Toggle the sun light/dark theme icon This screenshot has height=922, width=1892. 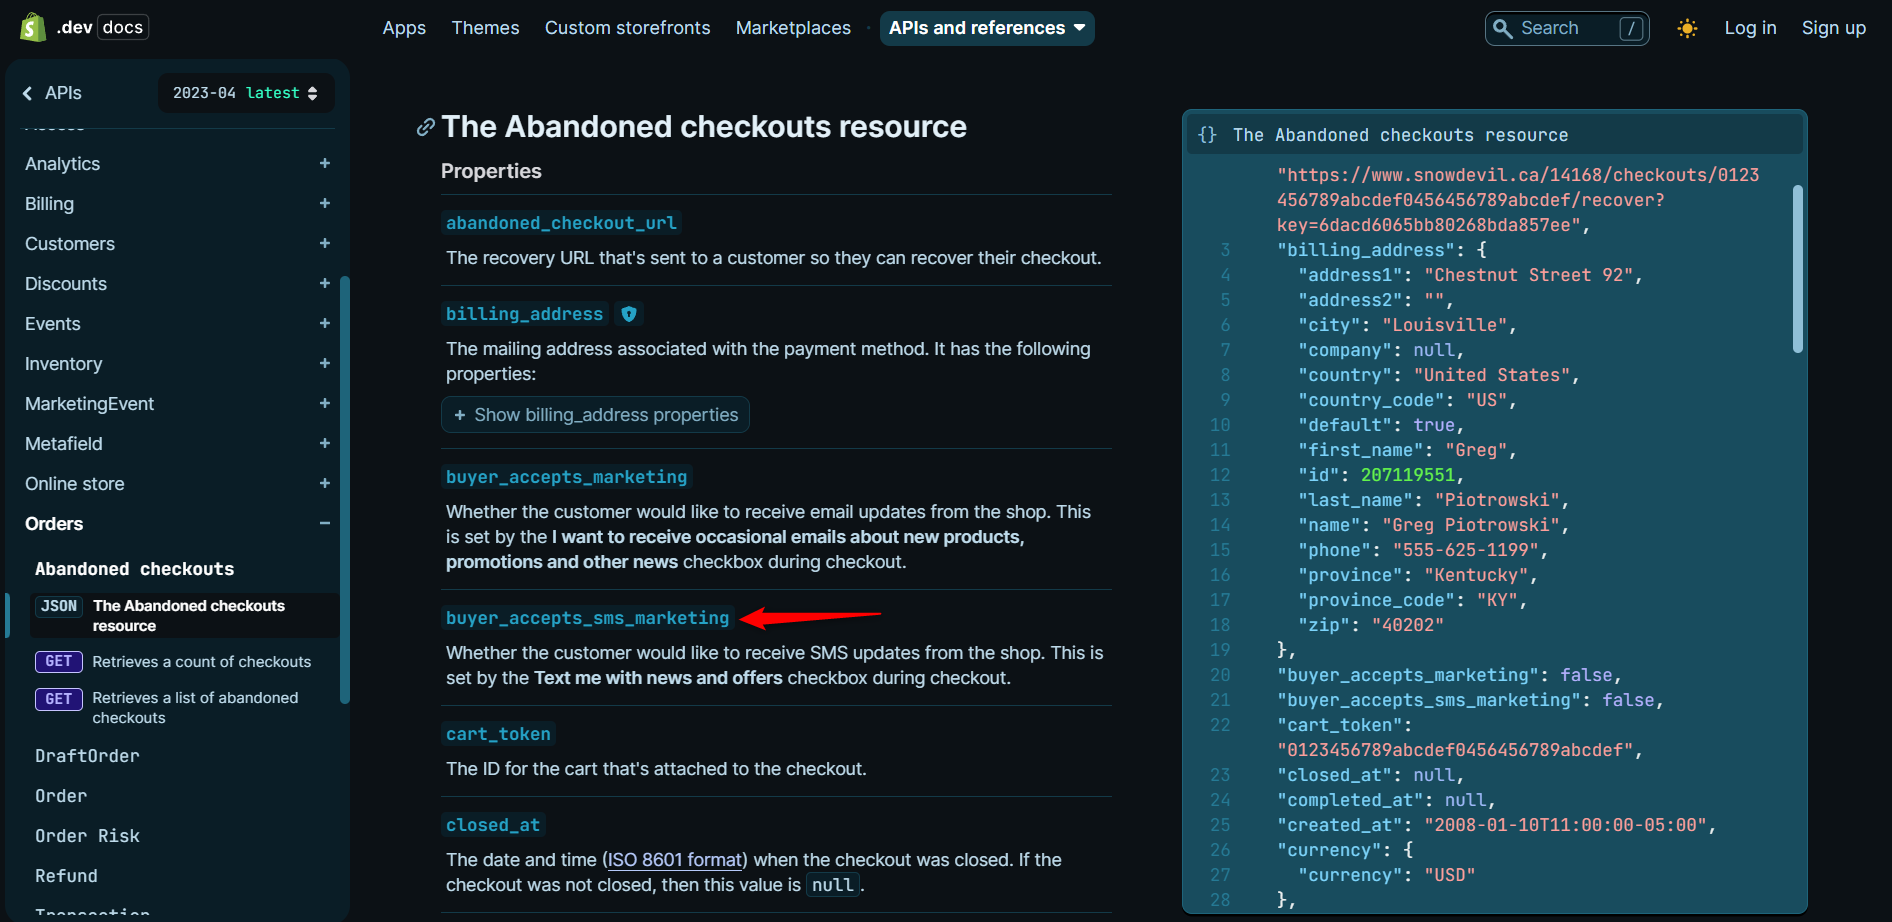point(1687,28)
